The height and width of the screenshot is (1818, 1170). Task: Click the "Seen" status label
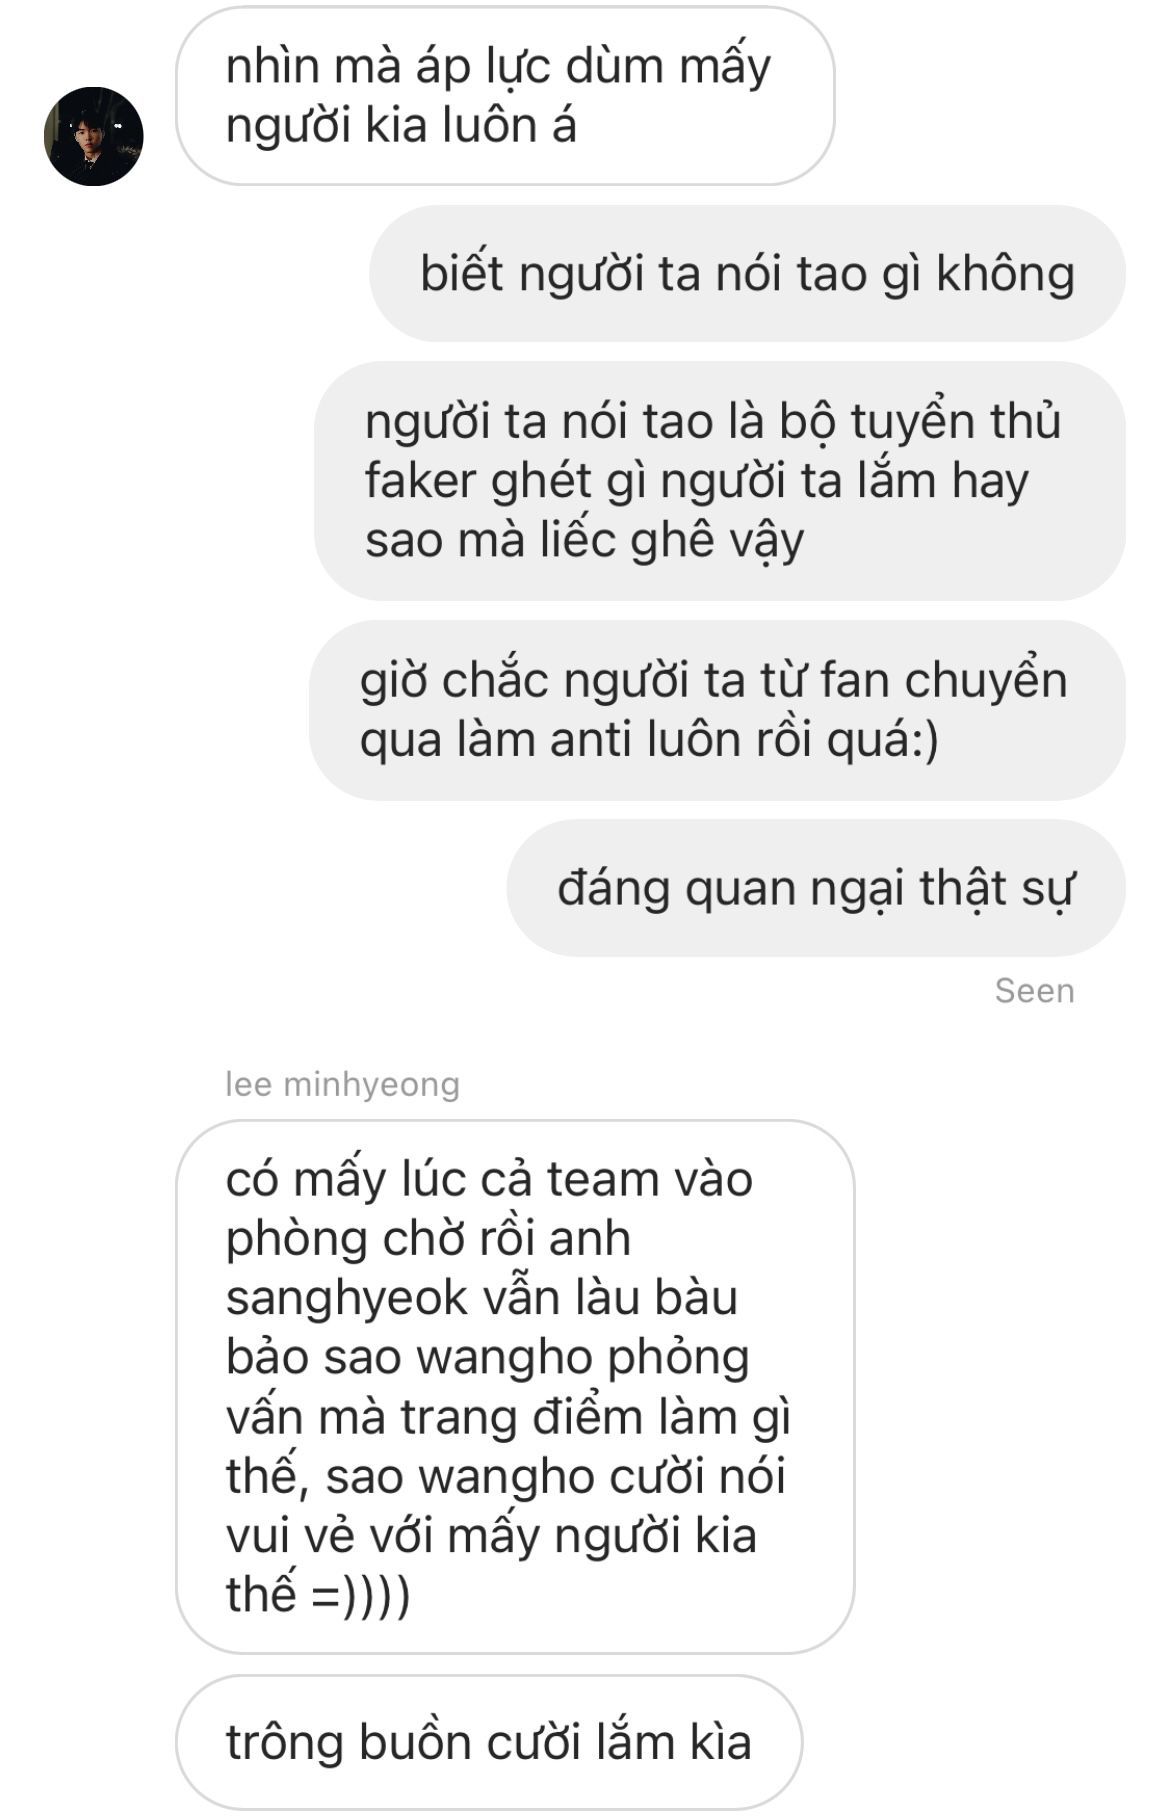(1034, 991)
